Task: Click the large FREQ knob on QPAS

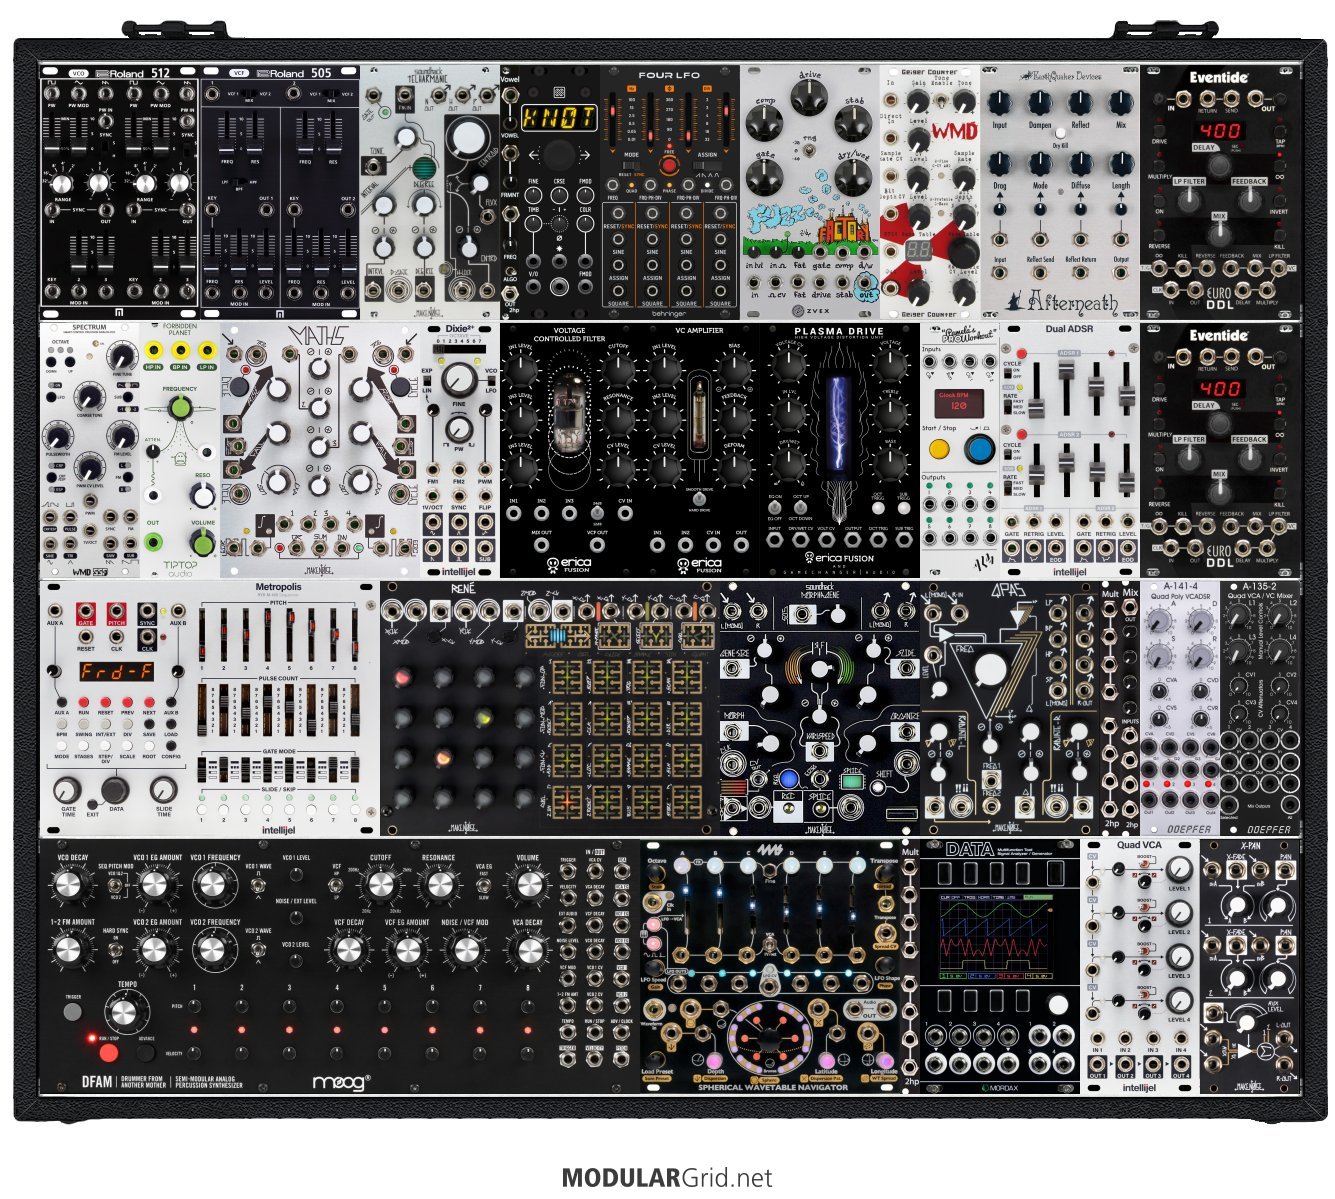Action: pyautogui.click(x=991, y=670)
